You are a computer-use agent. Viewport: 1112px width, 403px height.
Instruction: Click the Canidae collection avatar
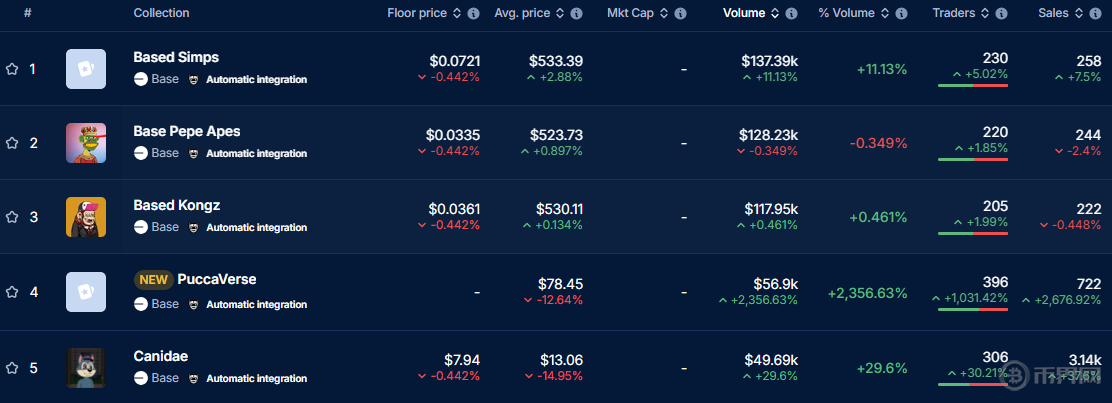click(x=86, y=368)
